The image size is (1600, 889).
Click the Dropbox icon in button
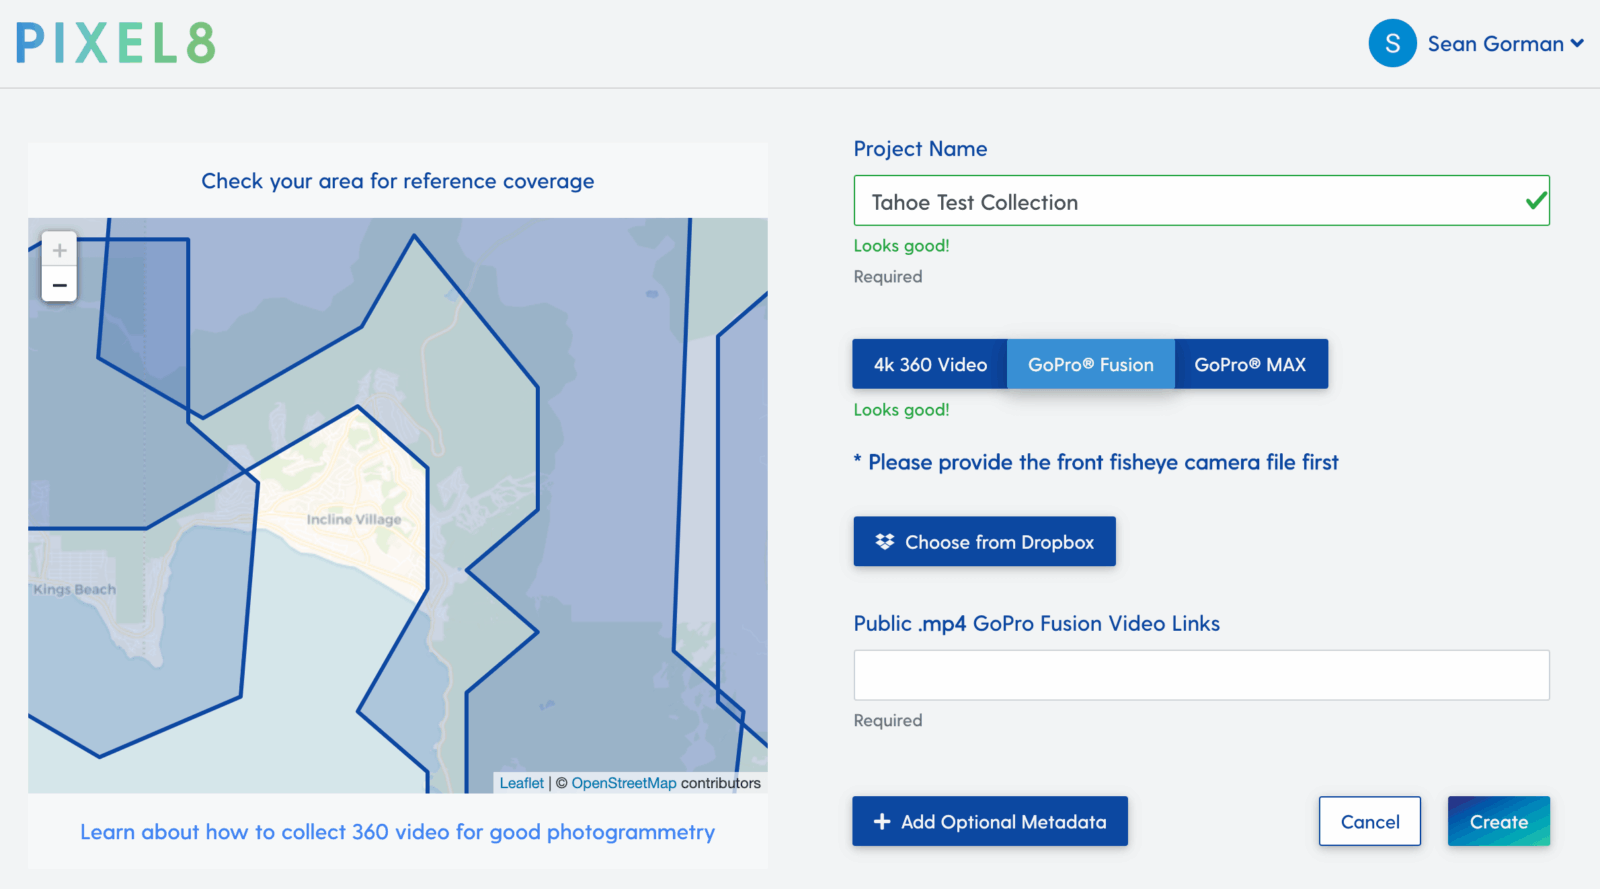(884, 541)
